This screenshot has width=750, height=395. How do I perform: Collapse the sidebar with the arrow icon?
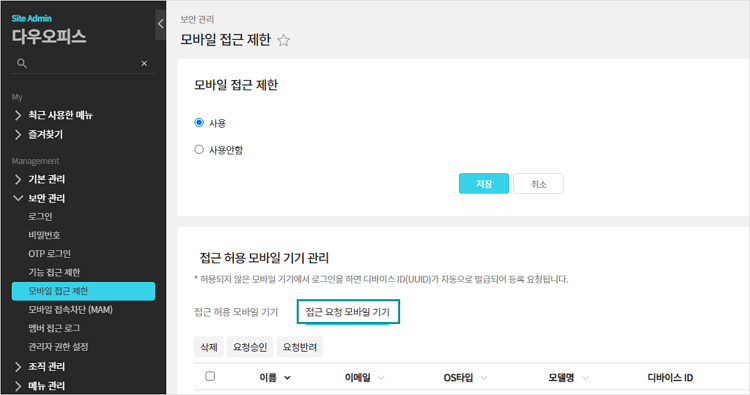tap(161, 23)
